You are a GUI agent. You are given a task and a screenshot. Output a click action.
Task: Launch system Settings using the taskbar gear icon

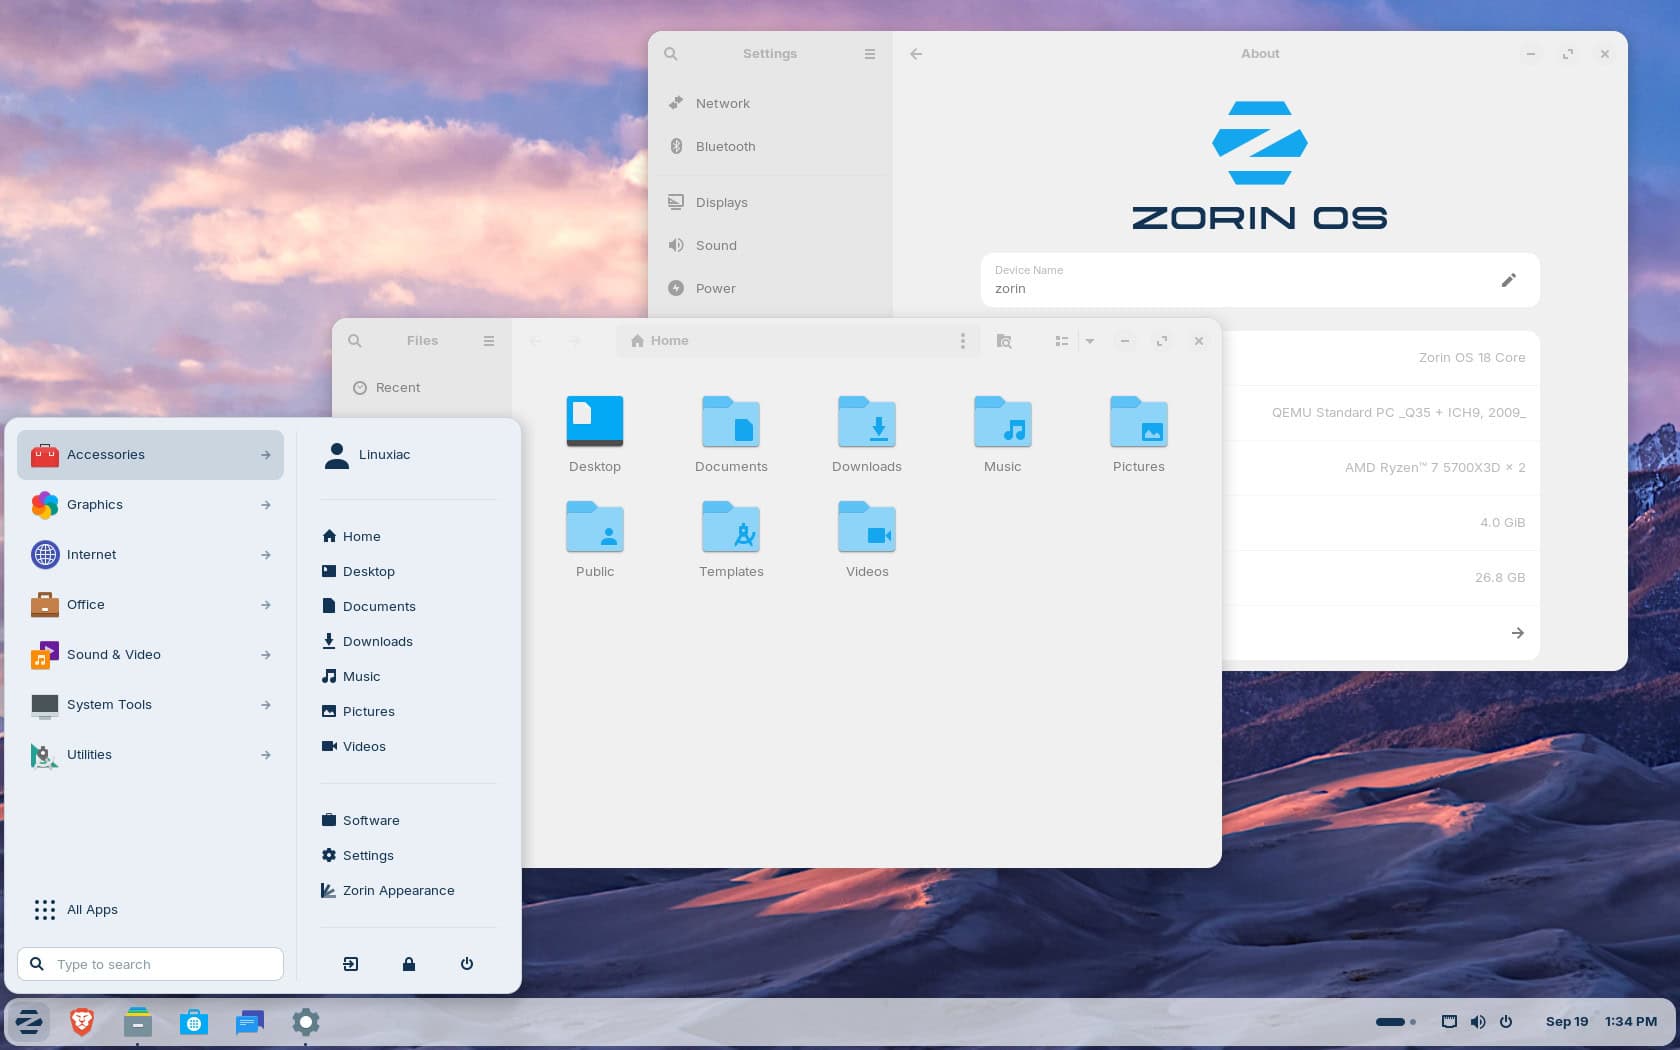pyautogui.click(x=305, y=1022)
